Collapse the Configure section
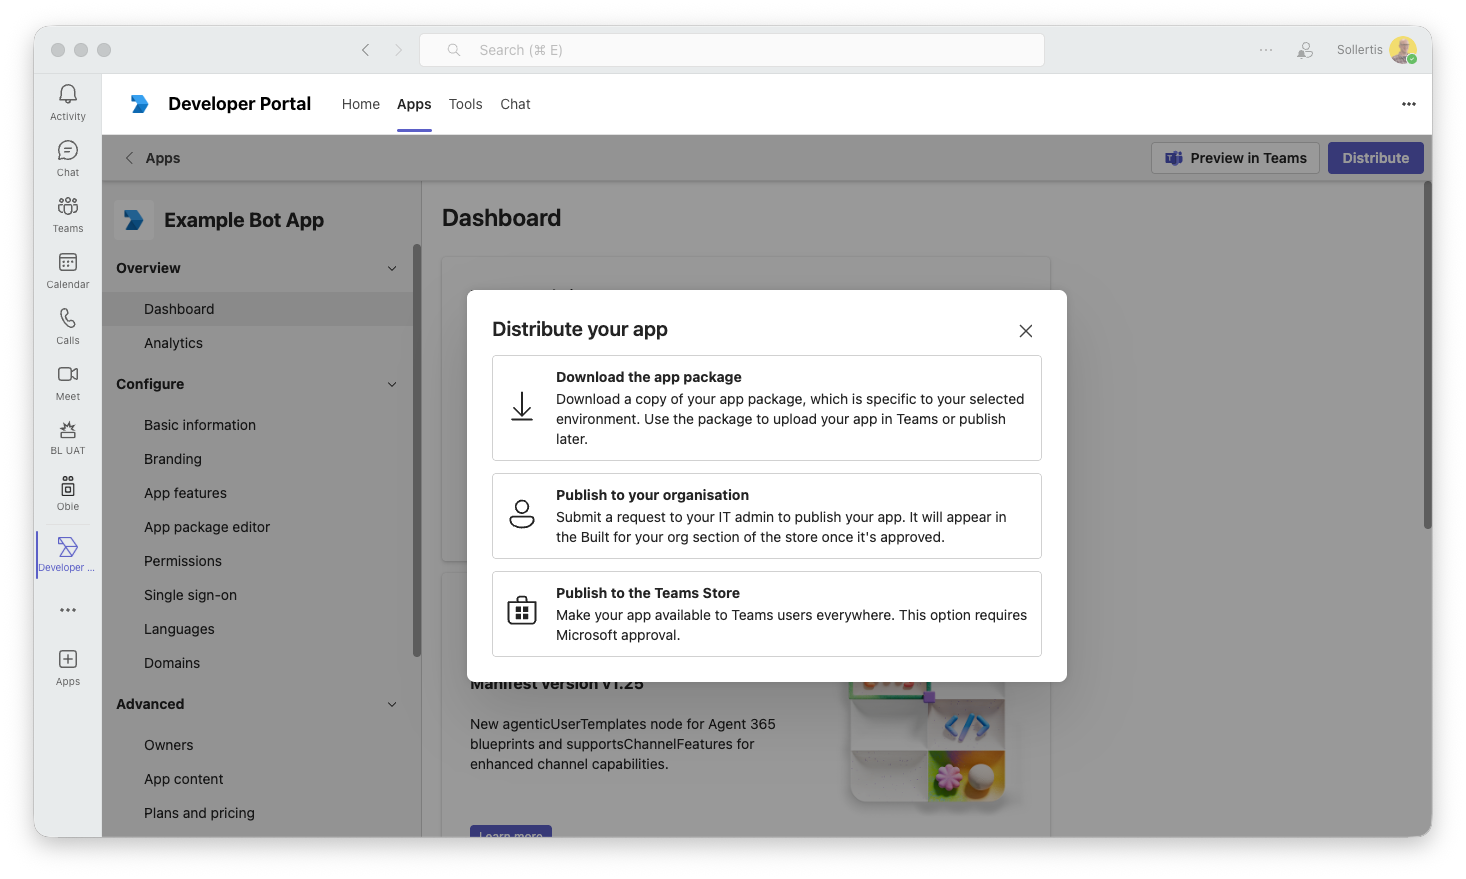1466x879 pixels. (x=392, y=384)
